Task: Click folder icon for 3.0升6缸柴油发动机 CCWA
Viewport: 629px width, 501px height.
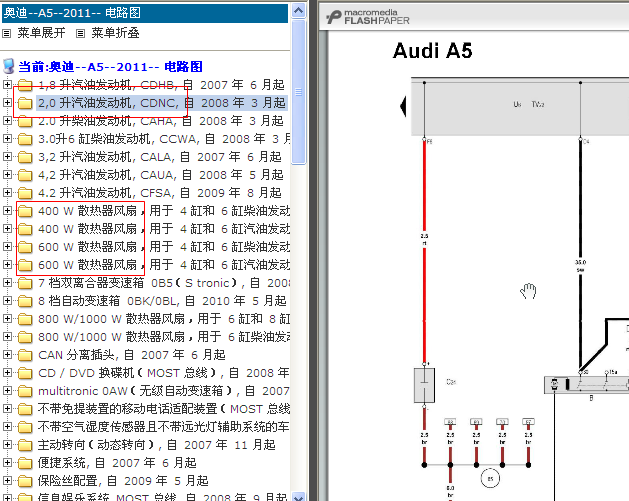Action: [x=25, y=139]
